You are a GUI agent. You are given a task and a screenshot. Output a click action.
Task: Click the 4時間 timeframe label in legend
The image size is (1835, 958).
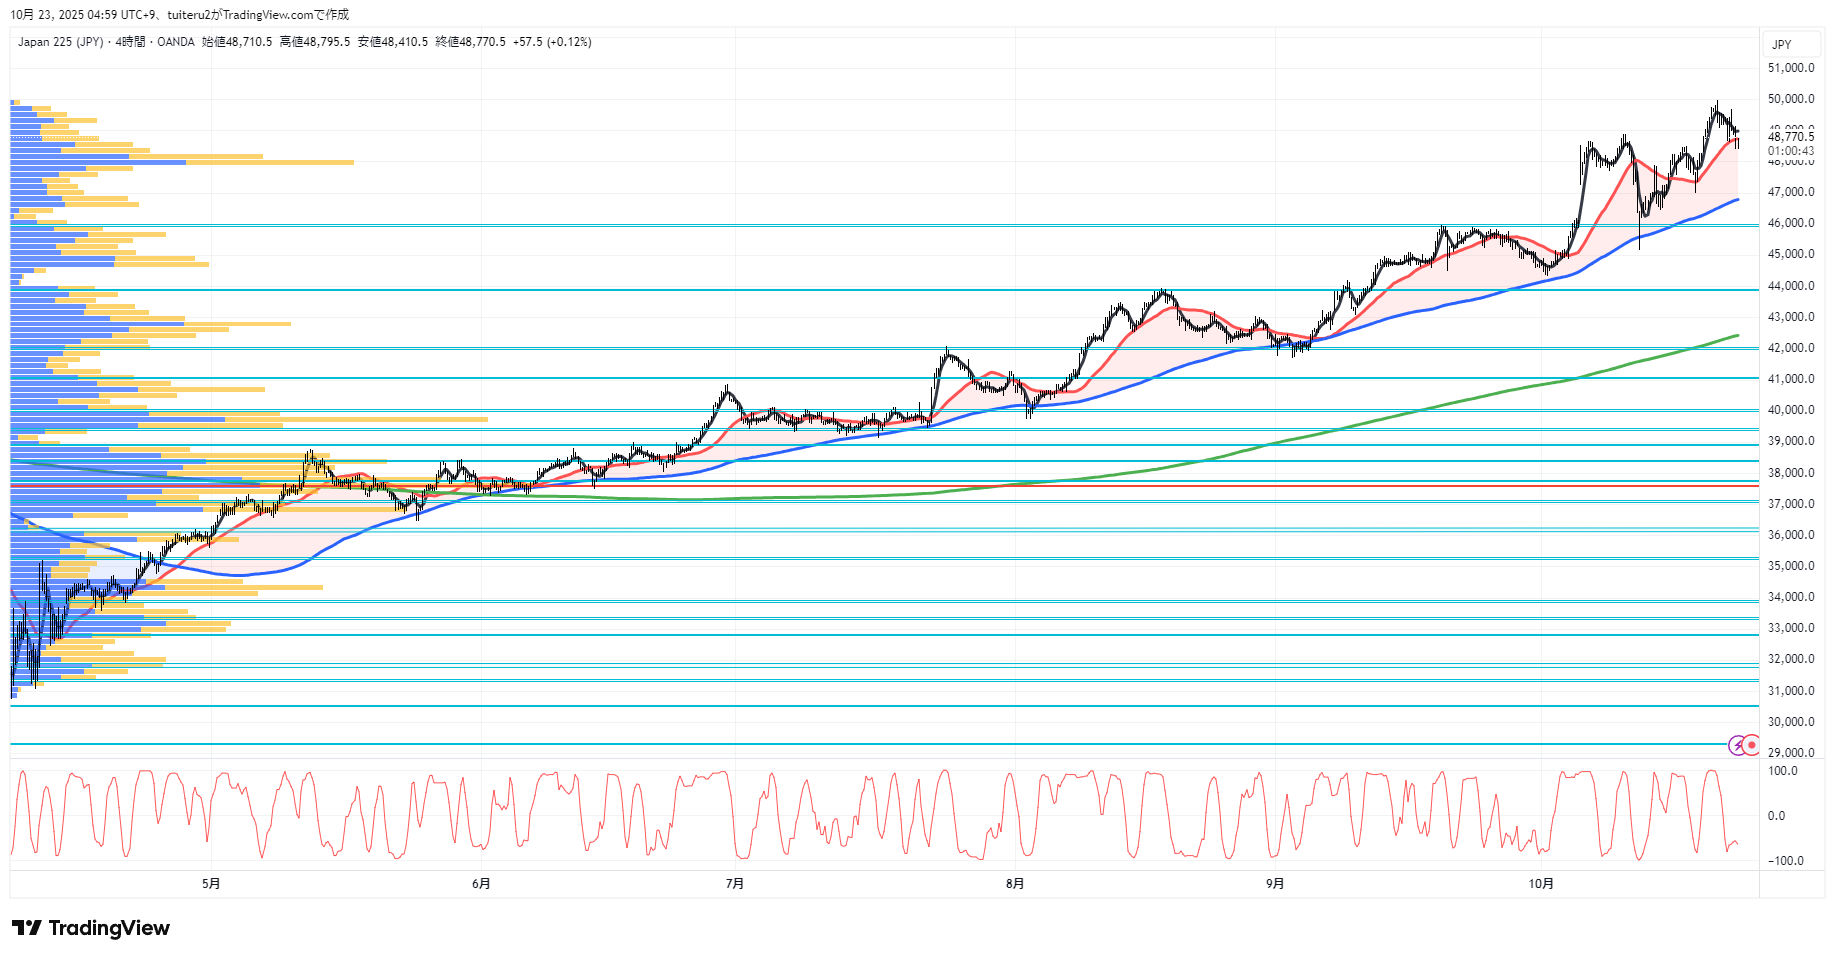point(130,42)
